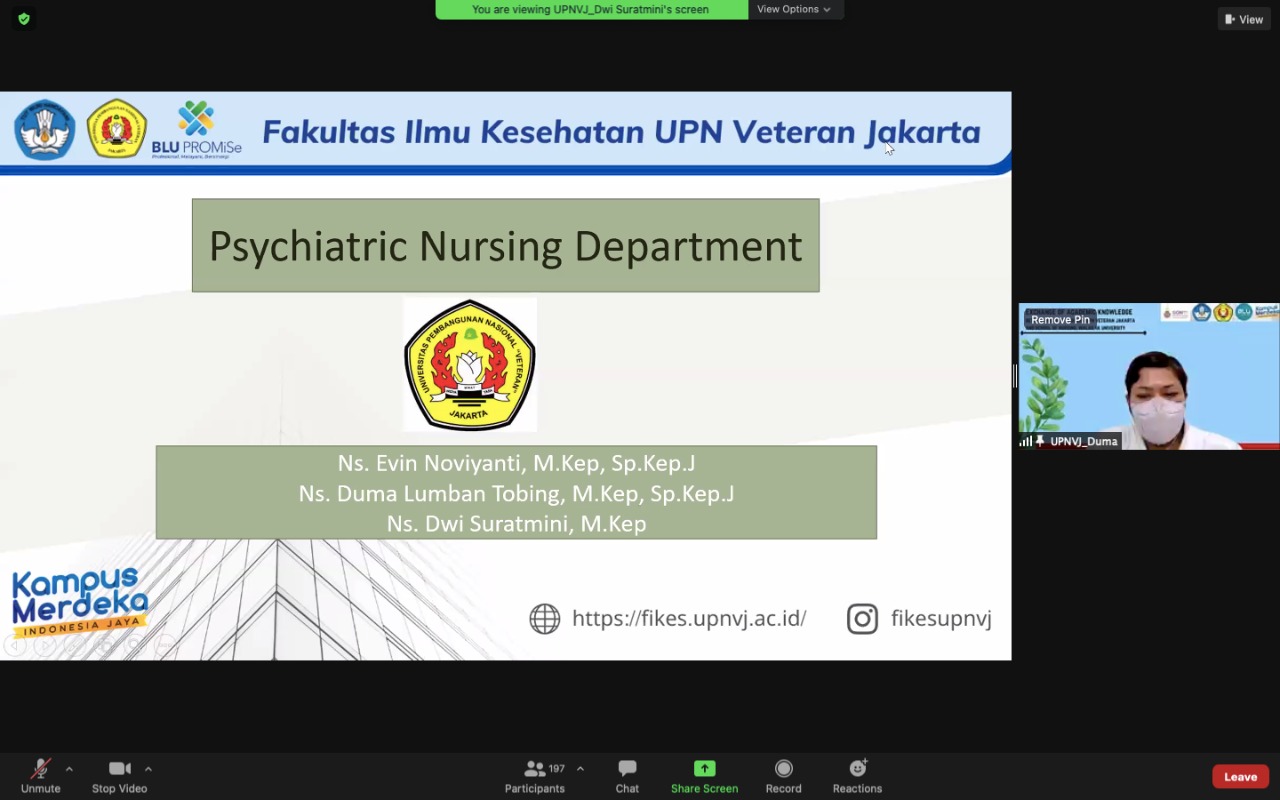Start recording with the Record button

[783, 776]
